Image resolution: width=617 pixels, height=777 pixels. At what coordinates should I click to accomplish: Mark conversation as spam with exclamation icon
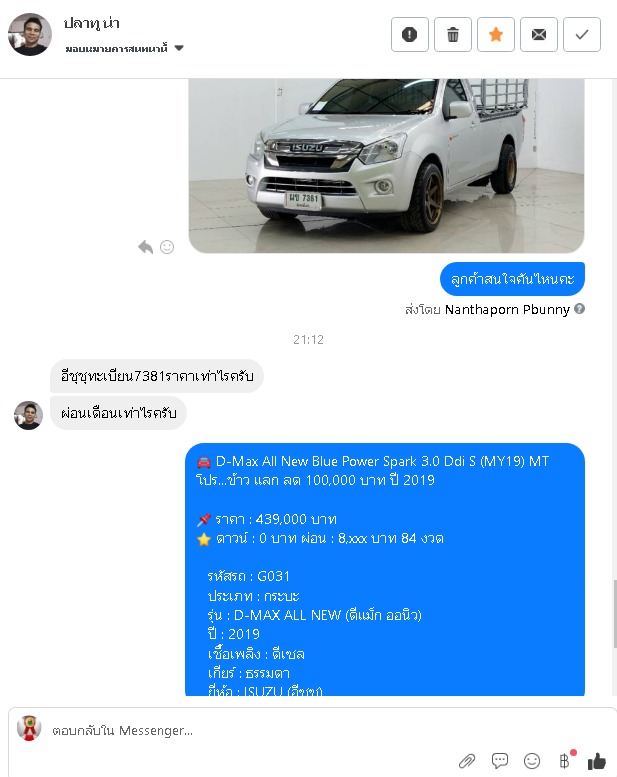[x=409, y=35]
